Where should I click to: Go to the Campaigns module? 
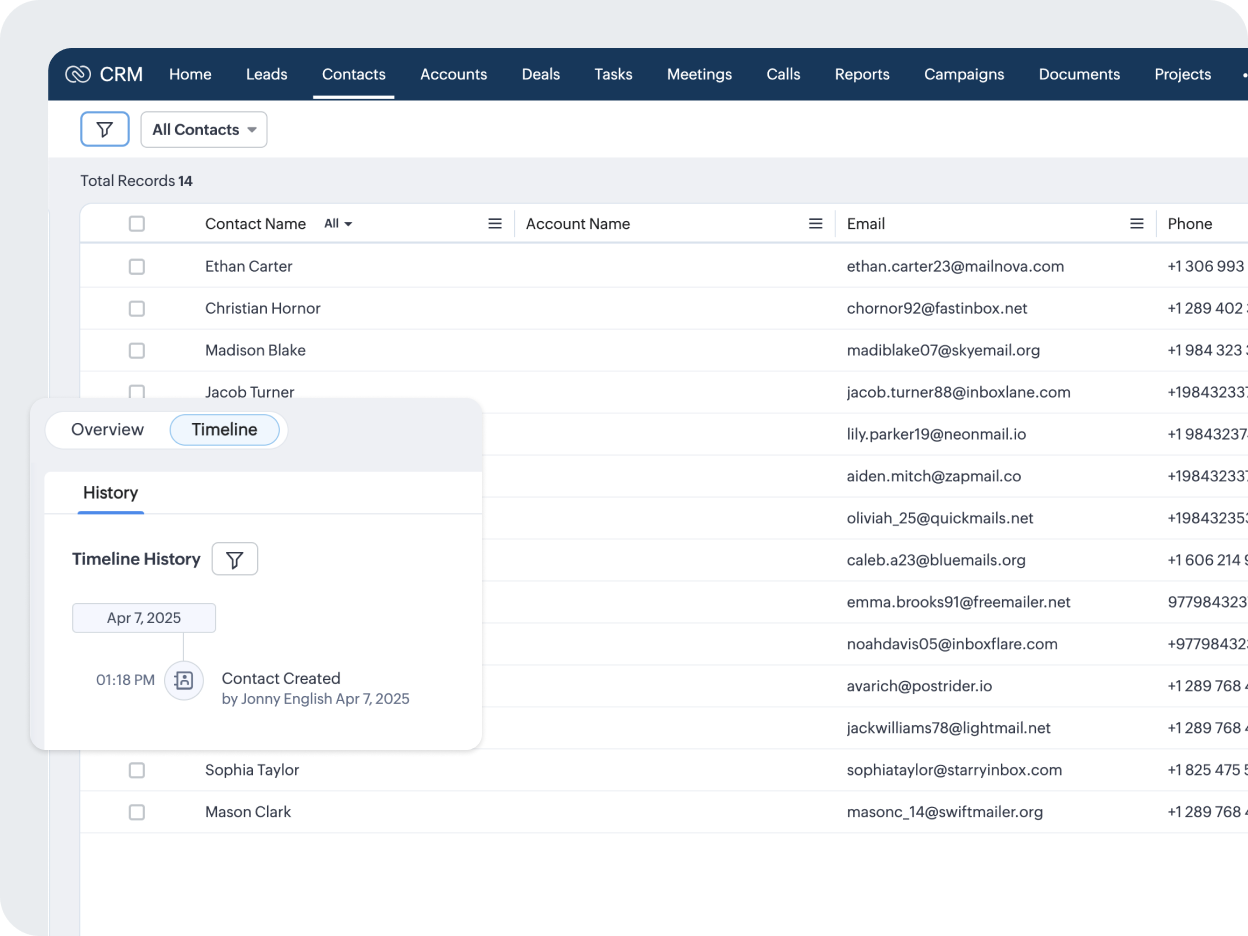click(x=964, y=74)
